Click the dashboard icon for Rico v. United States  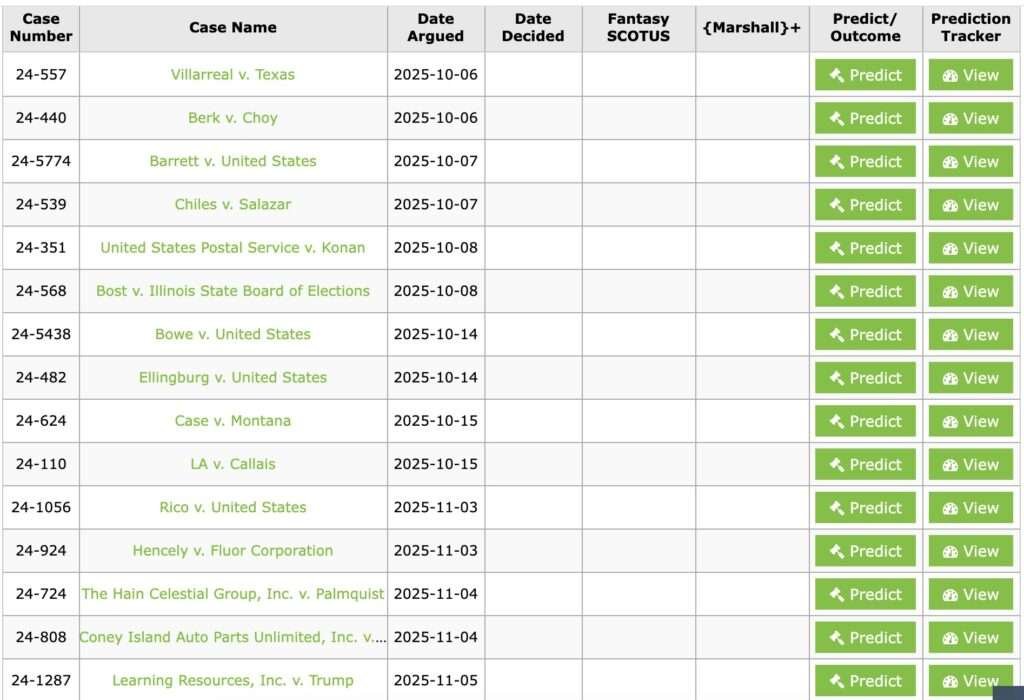[950, 508]
